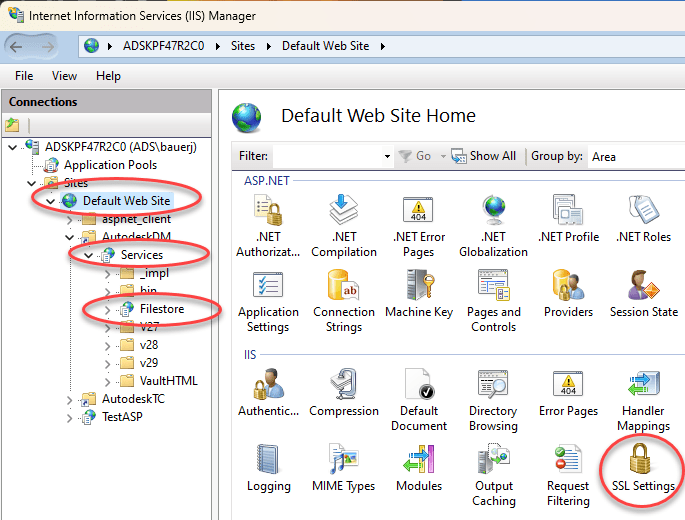Open .NET Error Pages feature
This screenshot has height=520, width=685.
[x=419, y=226]
